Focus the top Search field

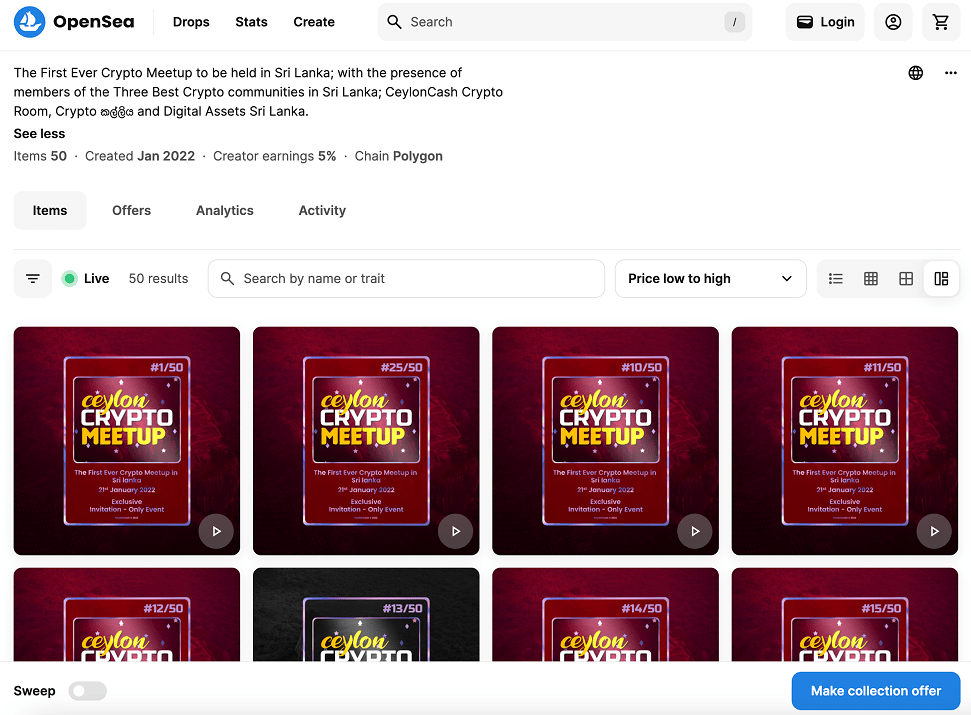pyautogui.click(x=565, y=22)
